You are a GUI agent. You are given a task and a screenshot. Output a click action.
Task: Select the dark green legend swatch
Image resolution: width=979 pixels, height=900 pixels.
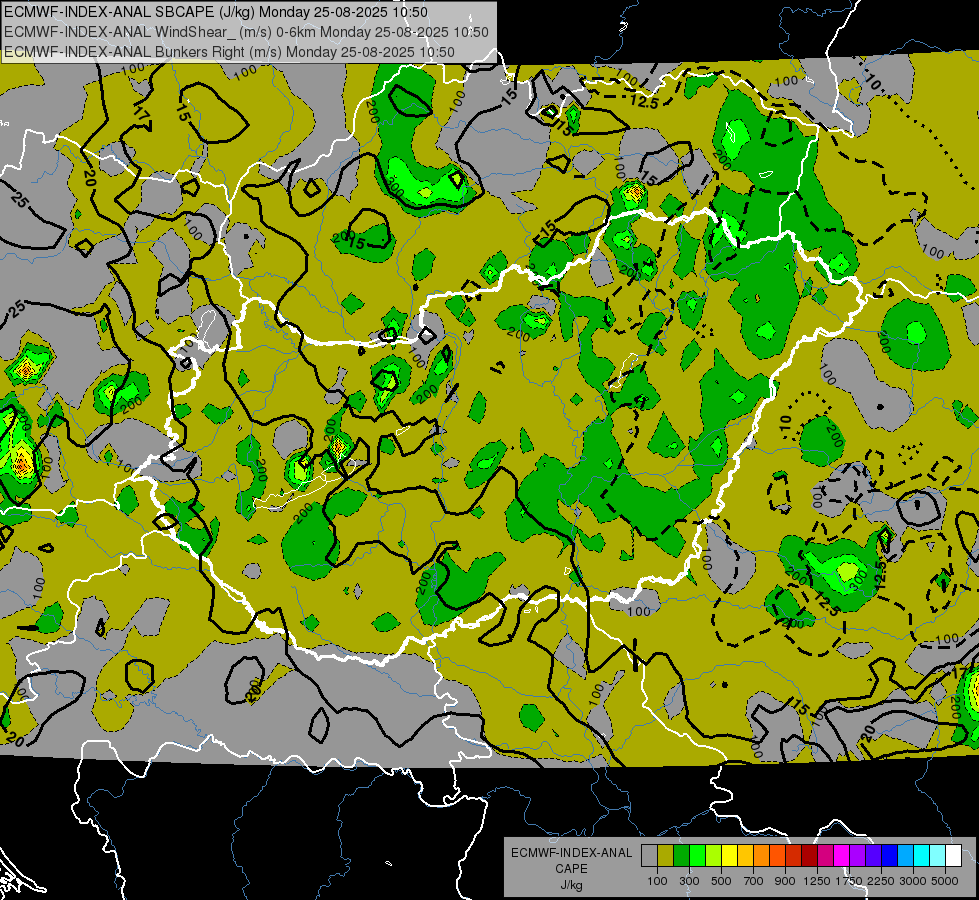tap(681, 856)
